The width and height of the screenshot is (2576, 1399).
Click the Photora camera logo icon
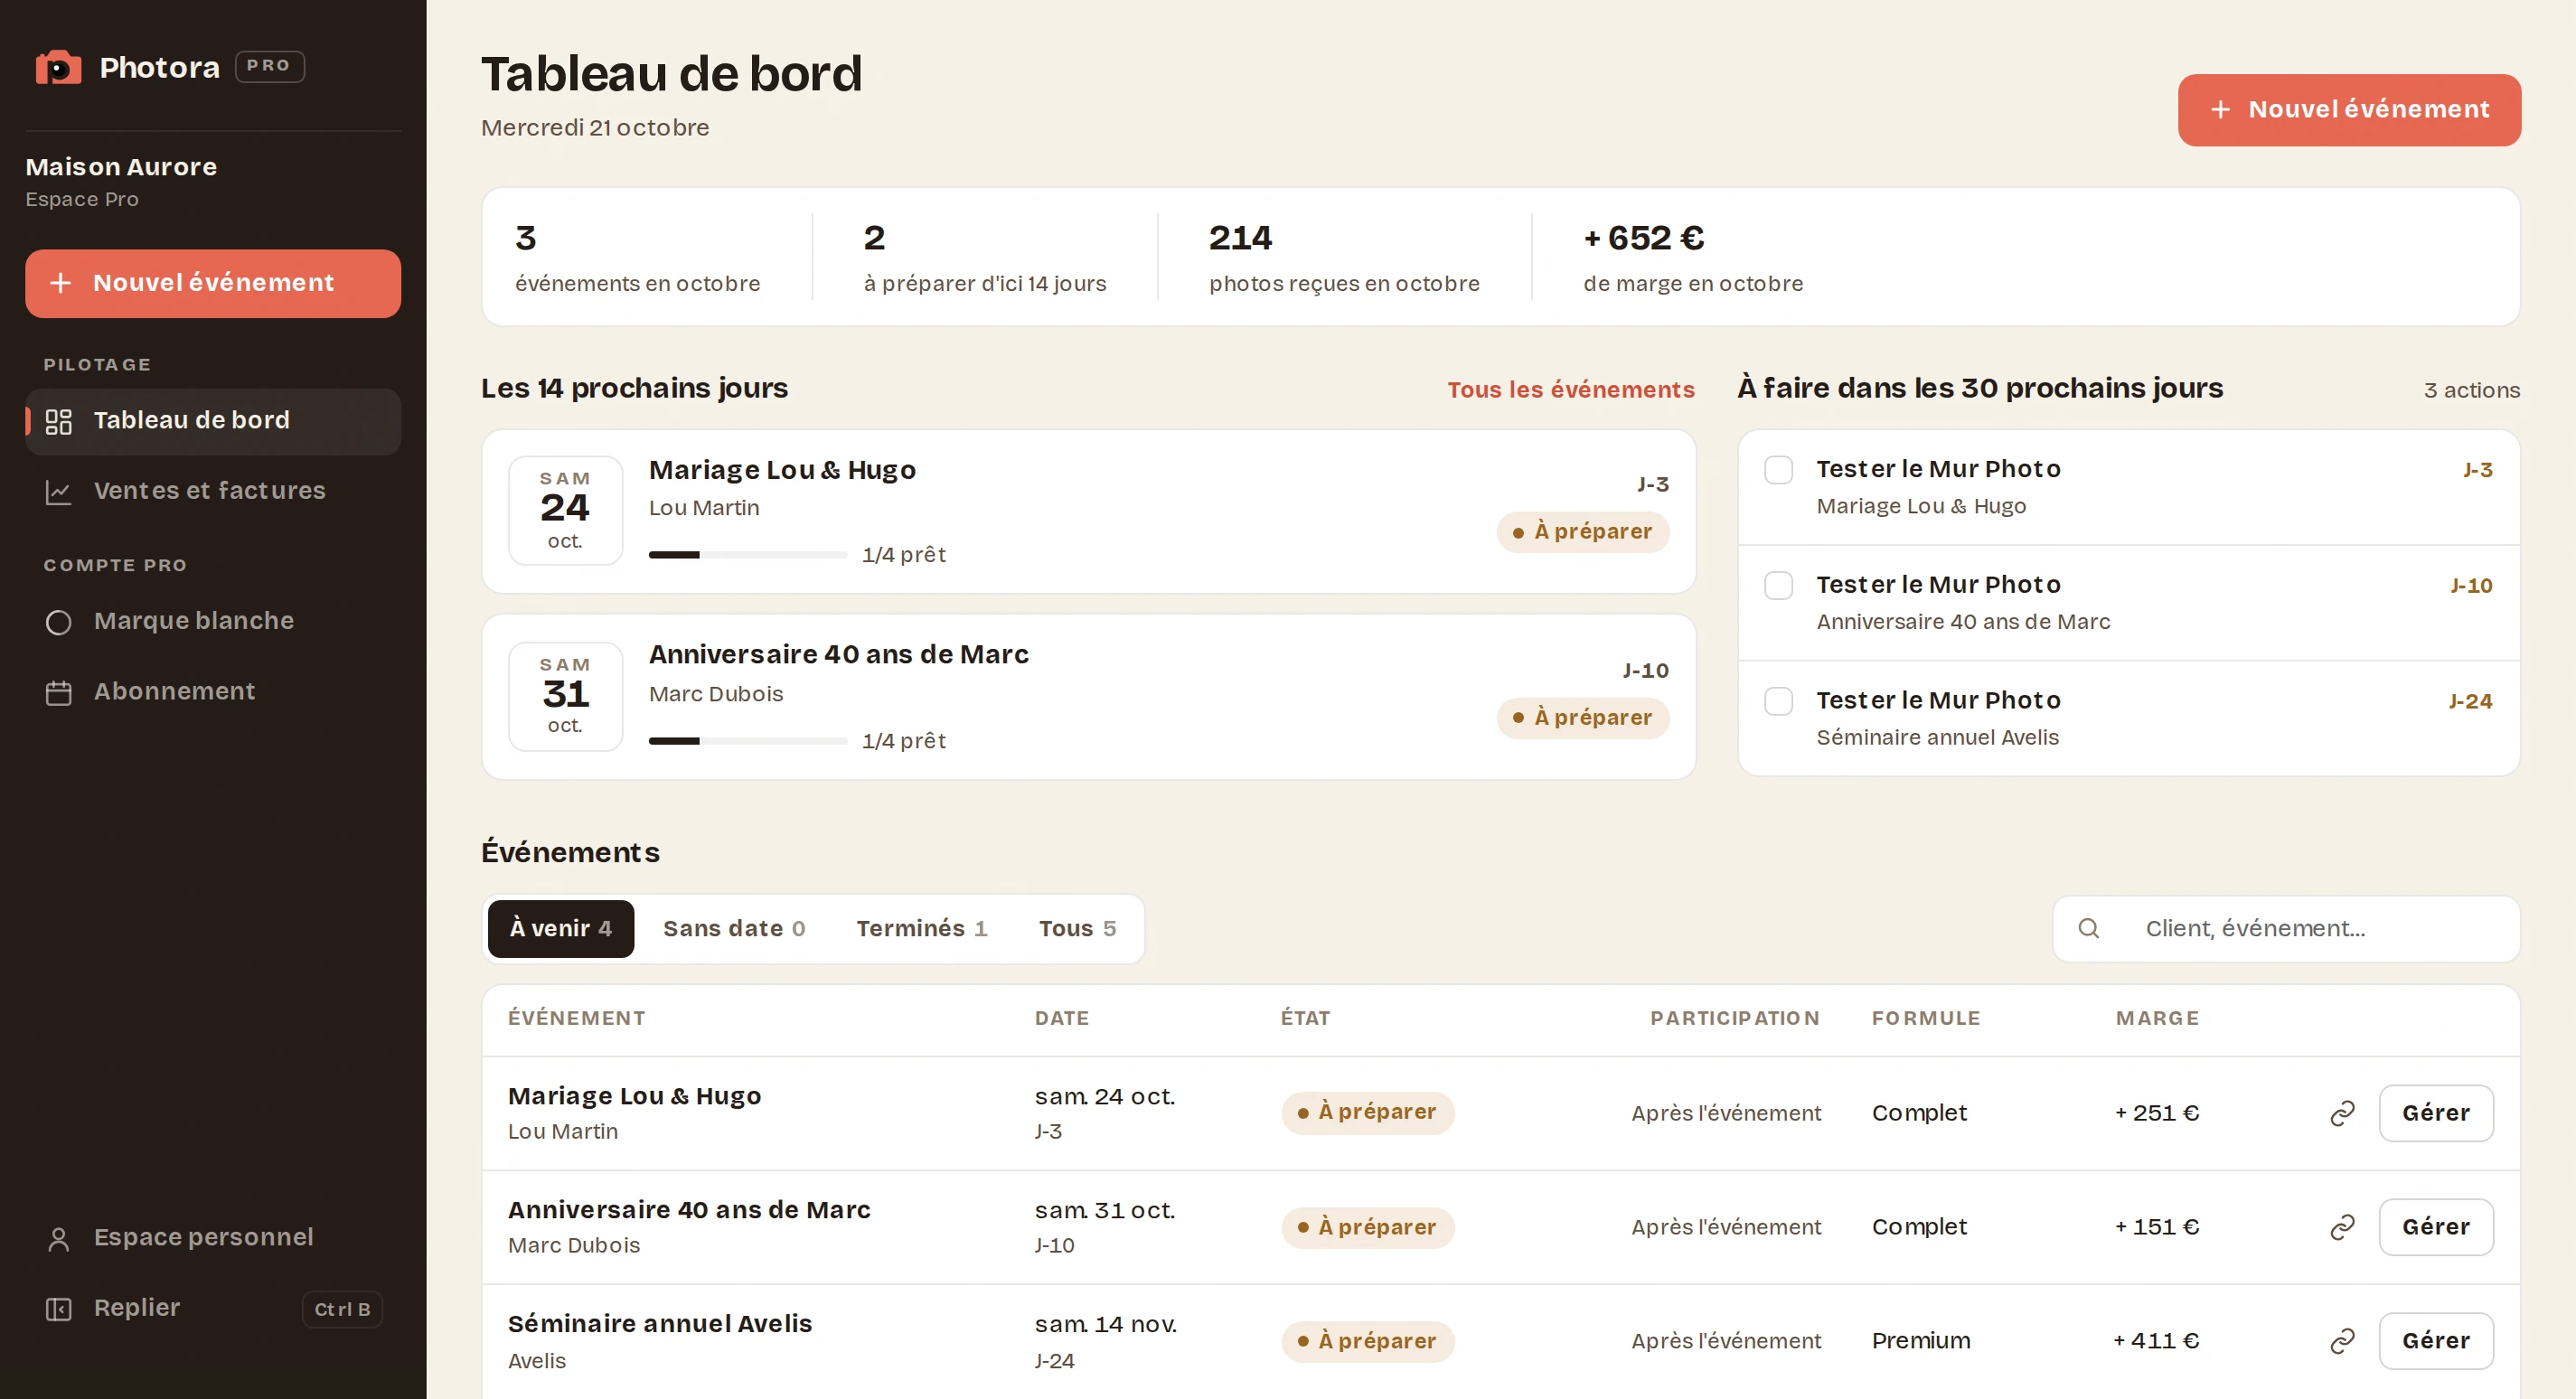58,67
